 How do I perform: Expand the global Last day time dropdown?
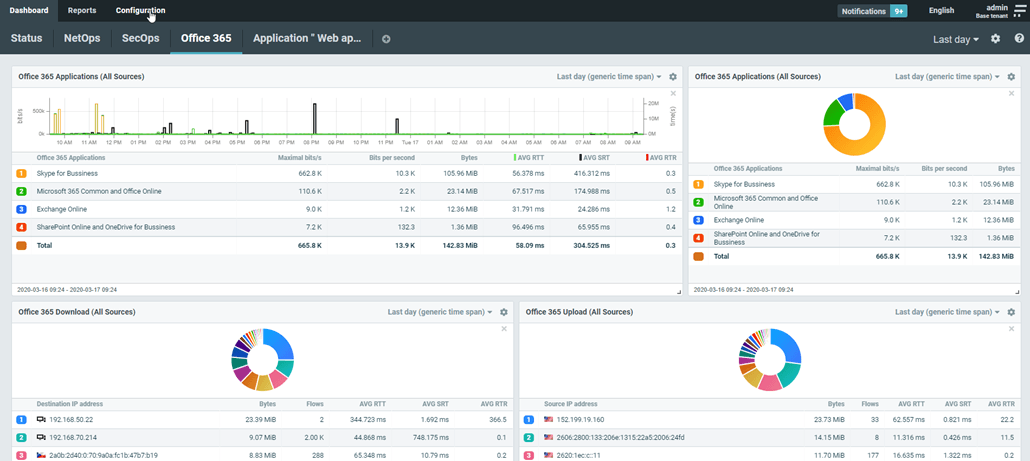tap(955, 40)
